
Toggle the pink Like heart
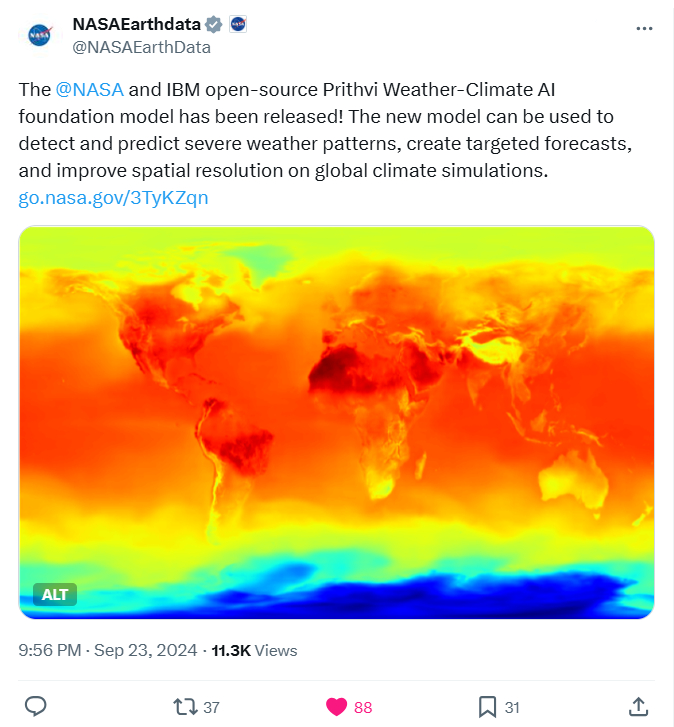coord(337,707)
